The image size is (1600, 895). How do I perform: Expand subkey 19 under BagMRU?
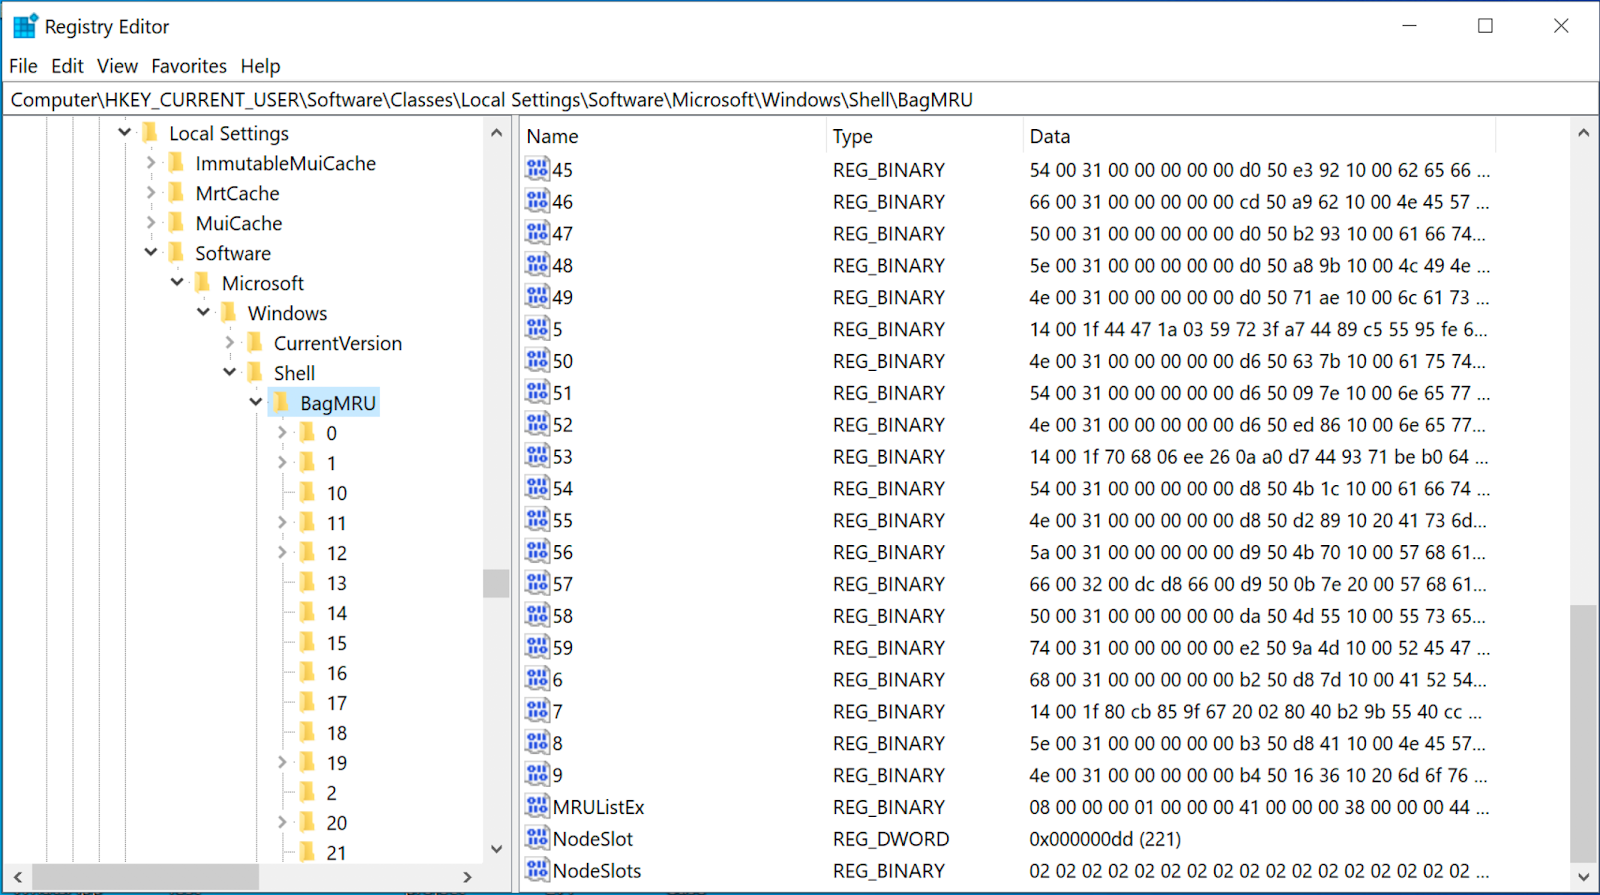click(x=282, y=762)
